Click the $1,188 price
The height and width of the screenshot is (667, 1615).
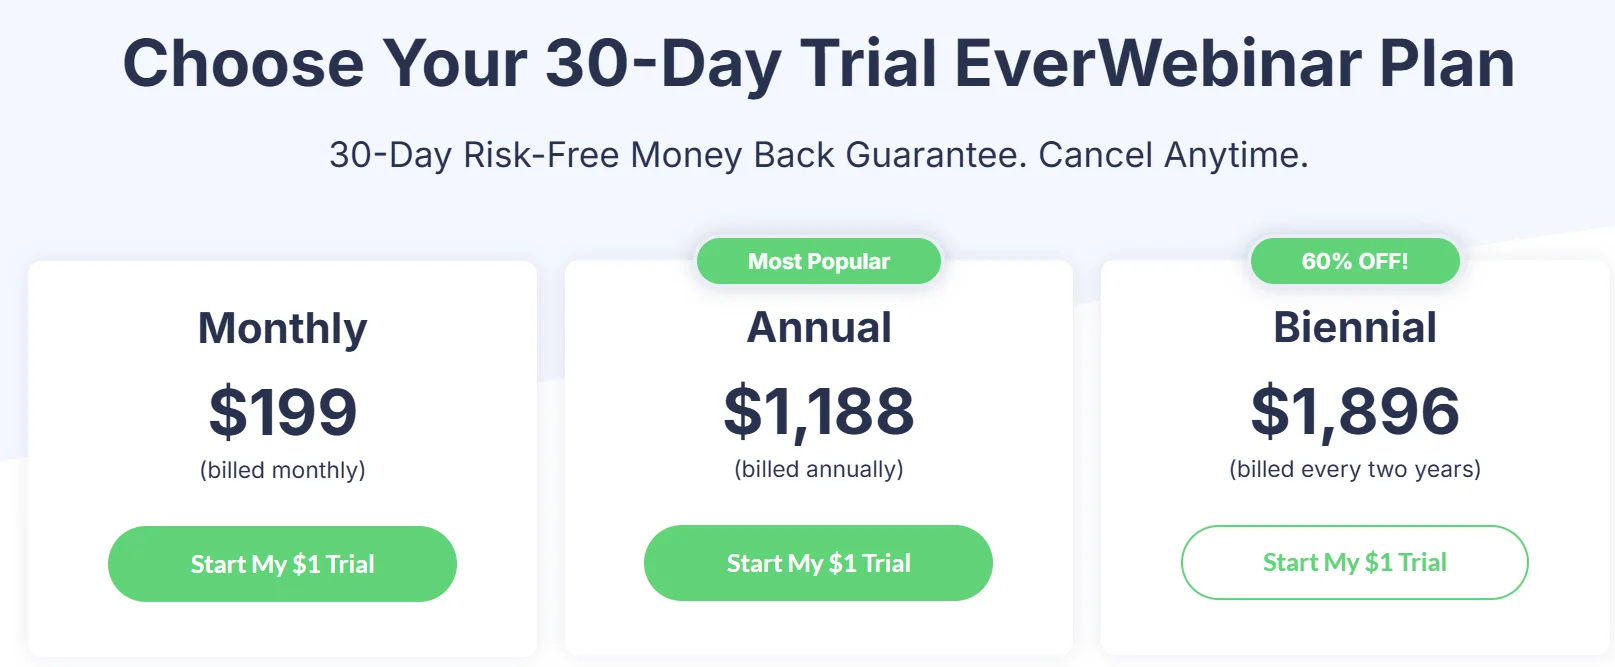[818, 411]
